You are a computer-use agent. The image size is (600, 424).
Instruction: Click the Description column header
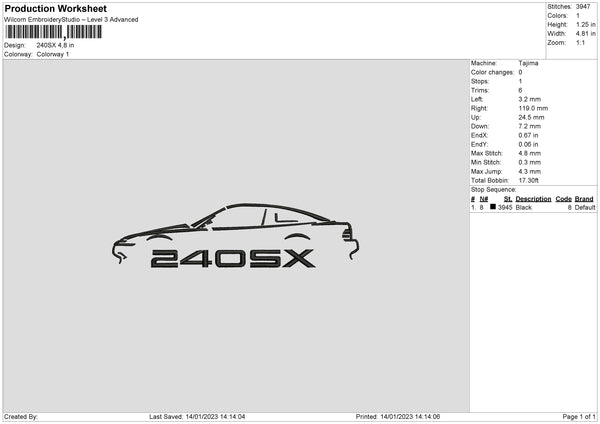pos(533,199)
